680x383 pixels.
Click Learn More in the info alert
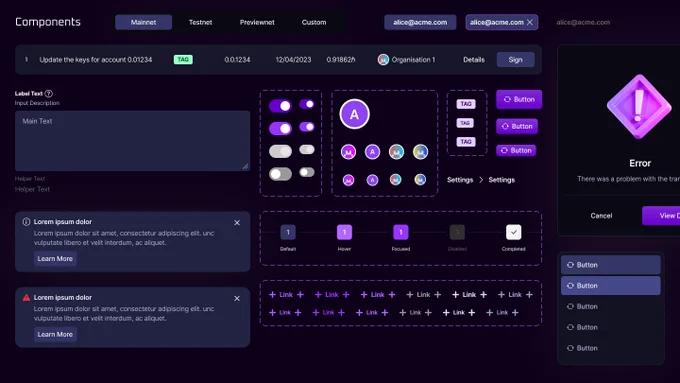[x=55, y=259]
